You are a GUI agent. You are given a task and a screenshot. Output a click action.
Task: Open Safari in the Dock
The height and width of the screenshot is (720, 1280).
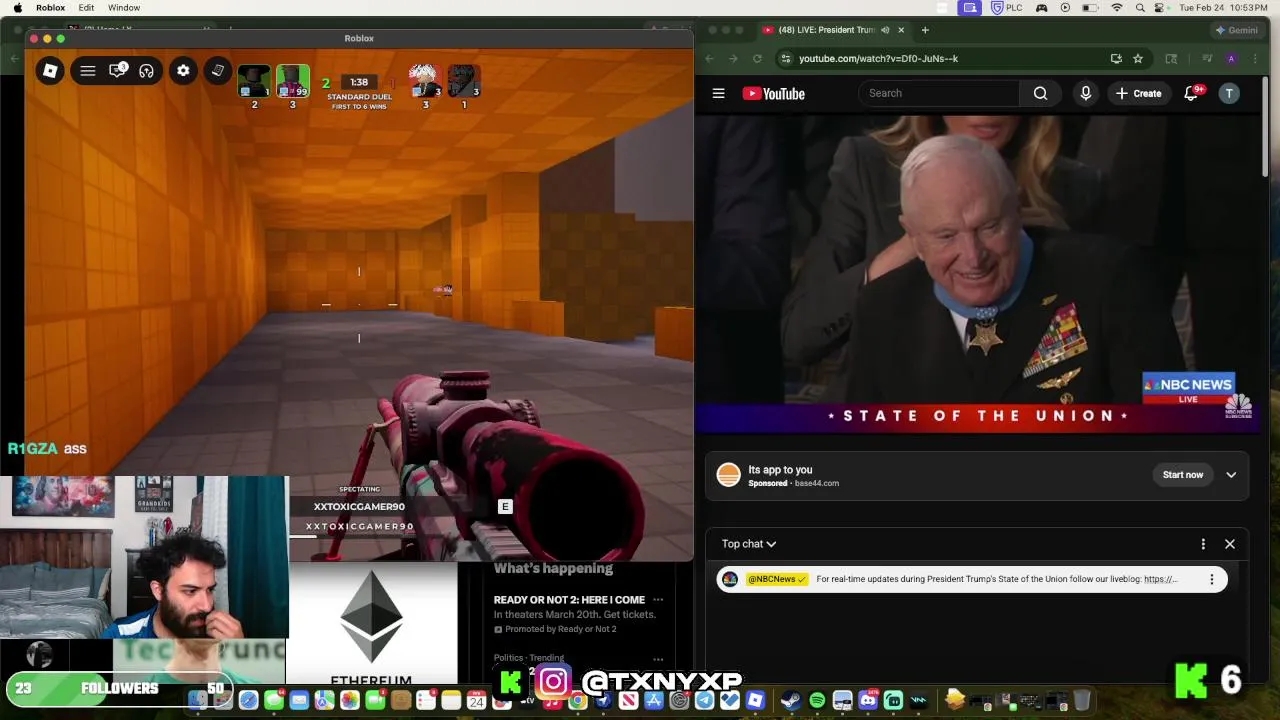coord(248,701)
